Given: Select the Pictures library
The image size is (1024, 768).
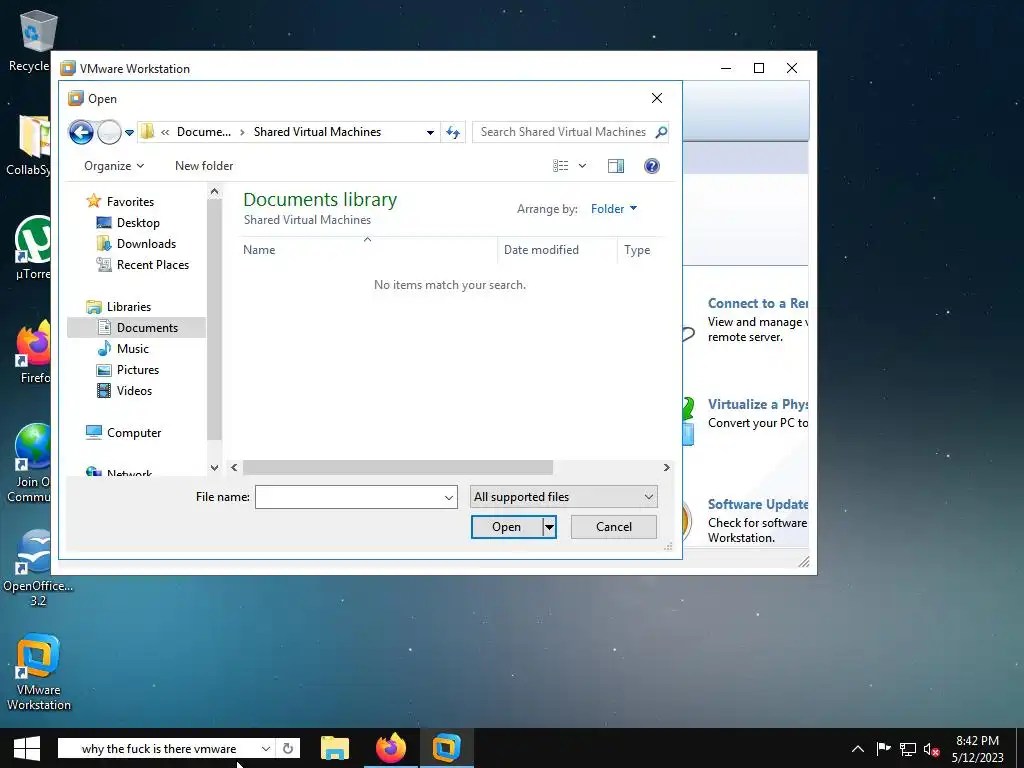Looking at the screenshot, I should click(x=128, y=370).
